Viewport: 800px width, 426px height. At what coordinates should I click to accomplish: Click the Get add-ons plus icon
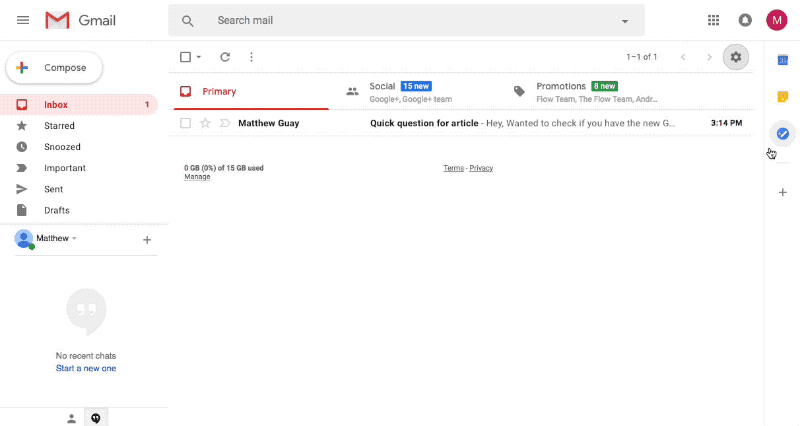pos(783,192)
